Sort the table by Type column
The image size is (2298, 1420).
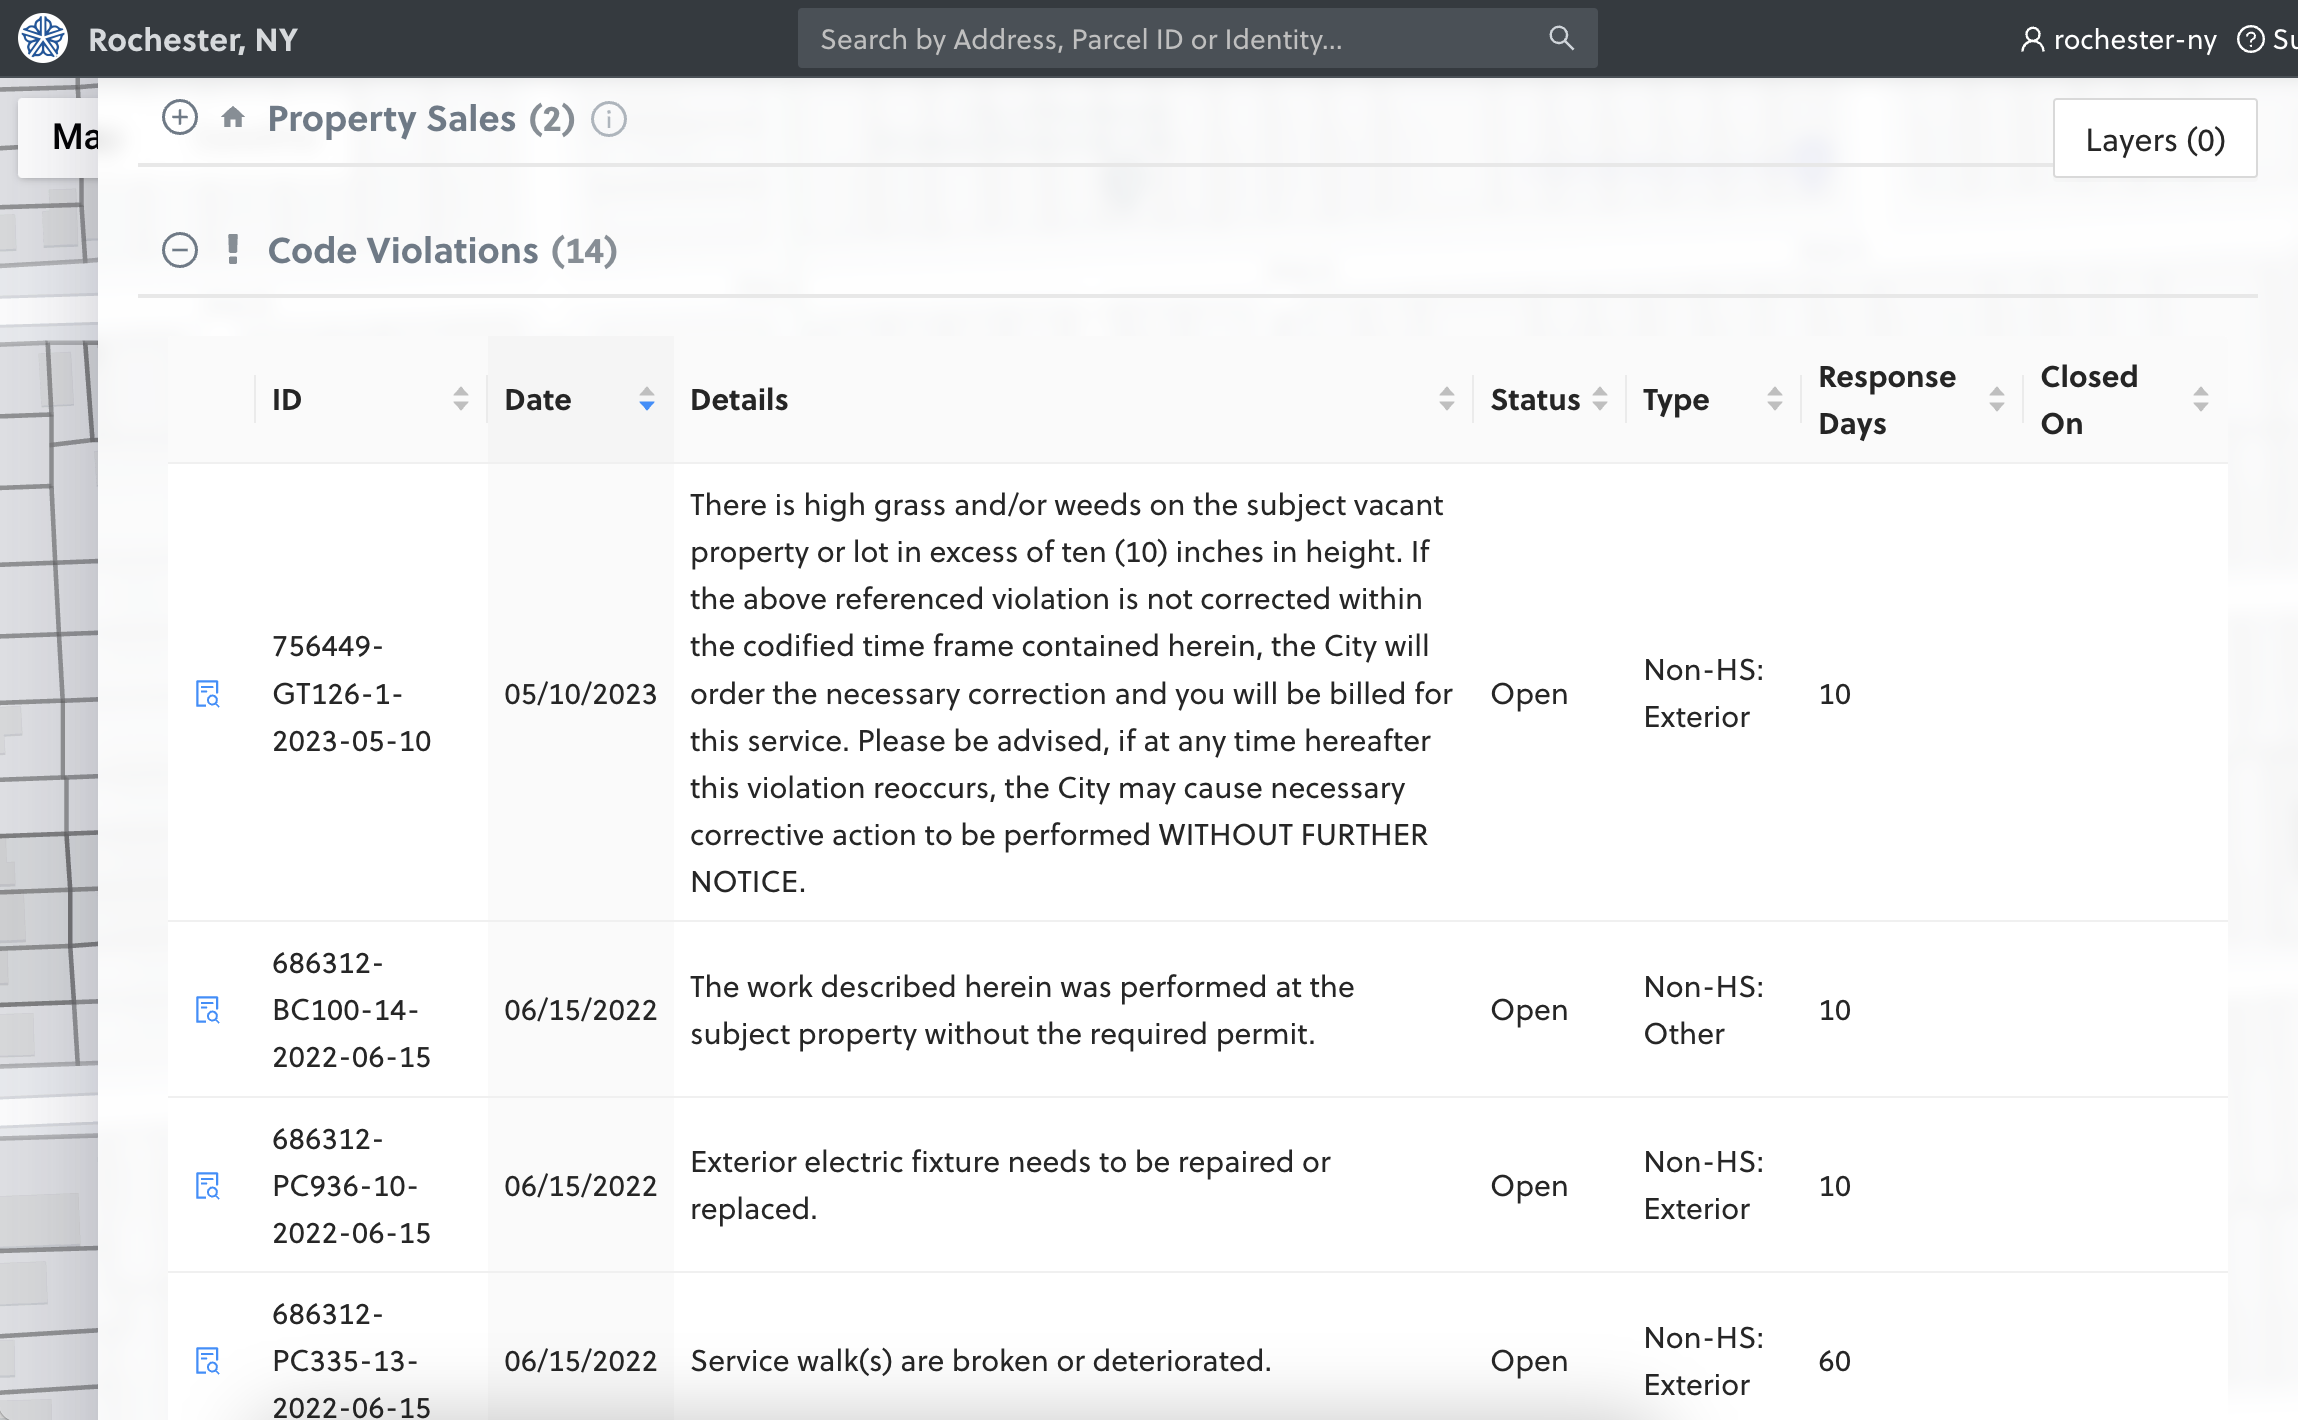click(1774, 399)
